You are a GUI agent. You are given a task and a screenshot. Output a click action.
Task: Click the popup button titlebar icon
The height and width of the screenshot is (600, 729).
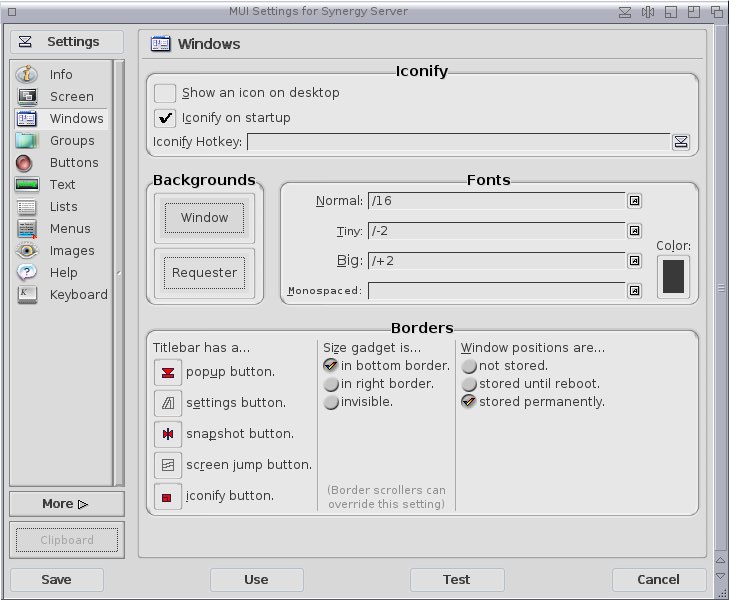[x=167, y=373]
